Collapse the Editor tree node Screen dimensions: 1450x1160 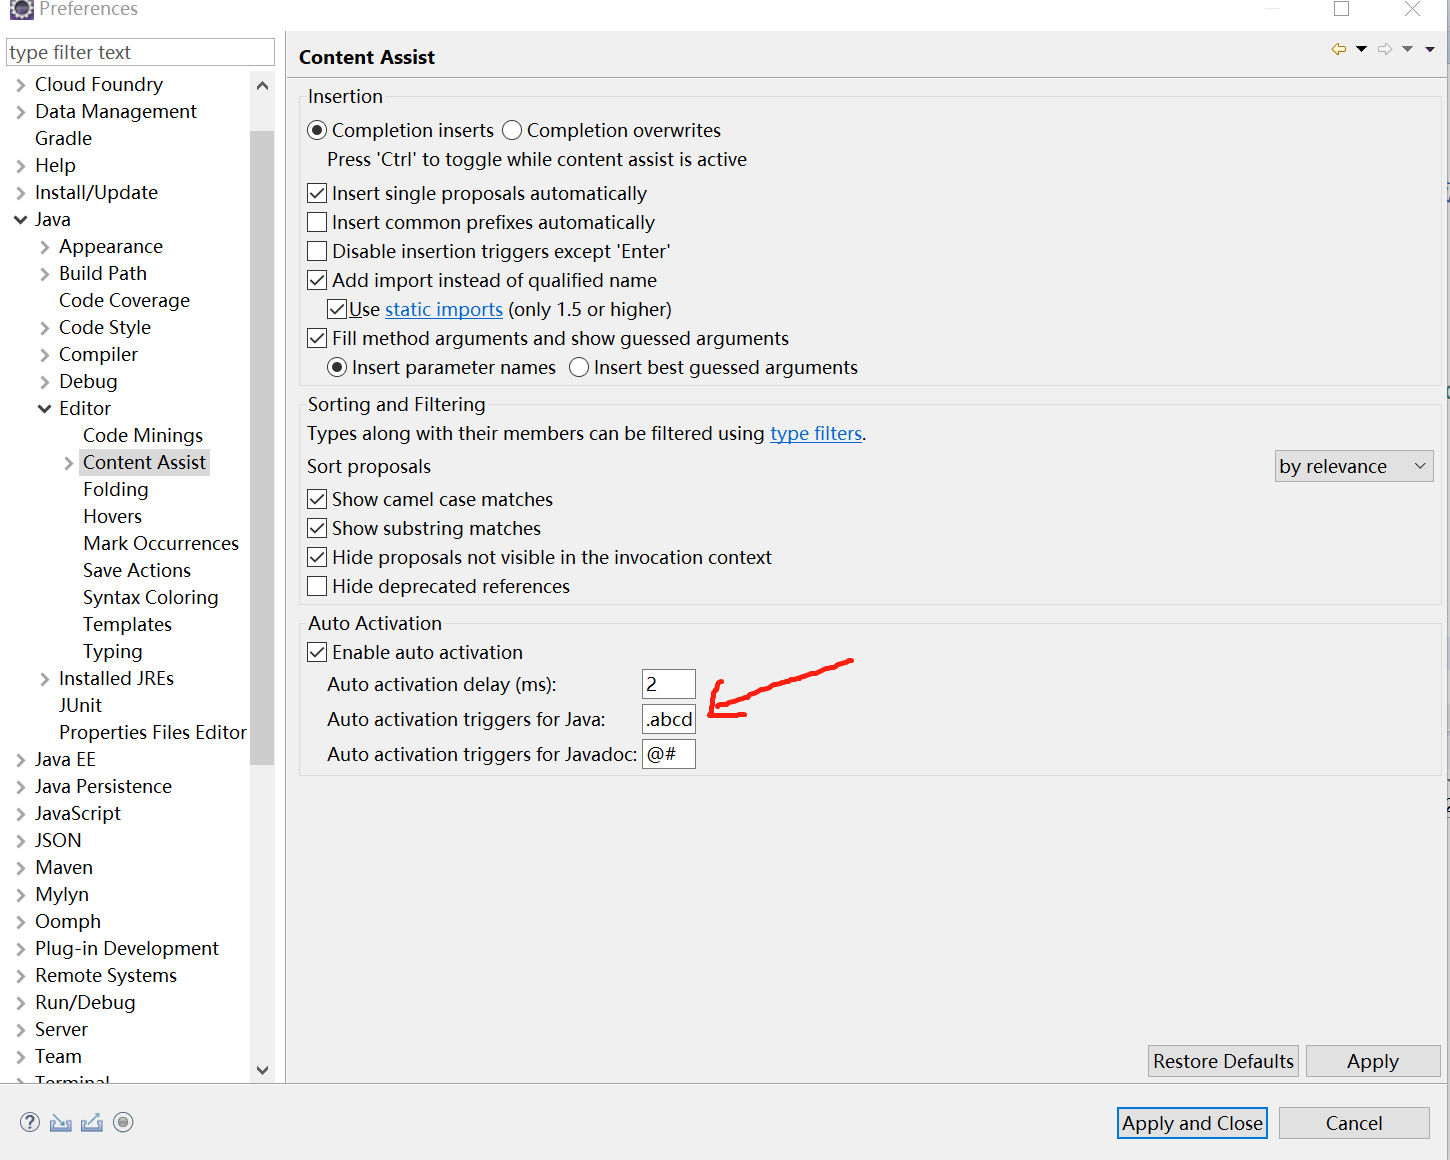pos(44,409)
